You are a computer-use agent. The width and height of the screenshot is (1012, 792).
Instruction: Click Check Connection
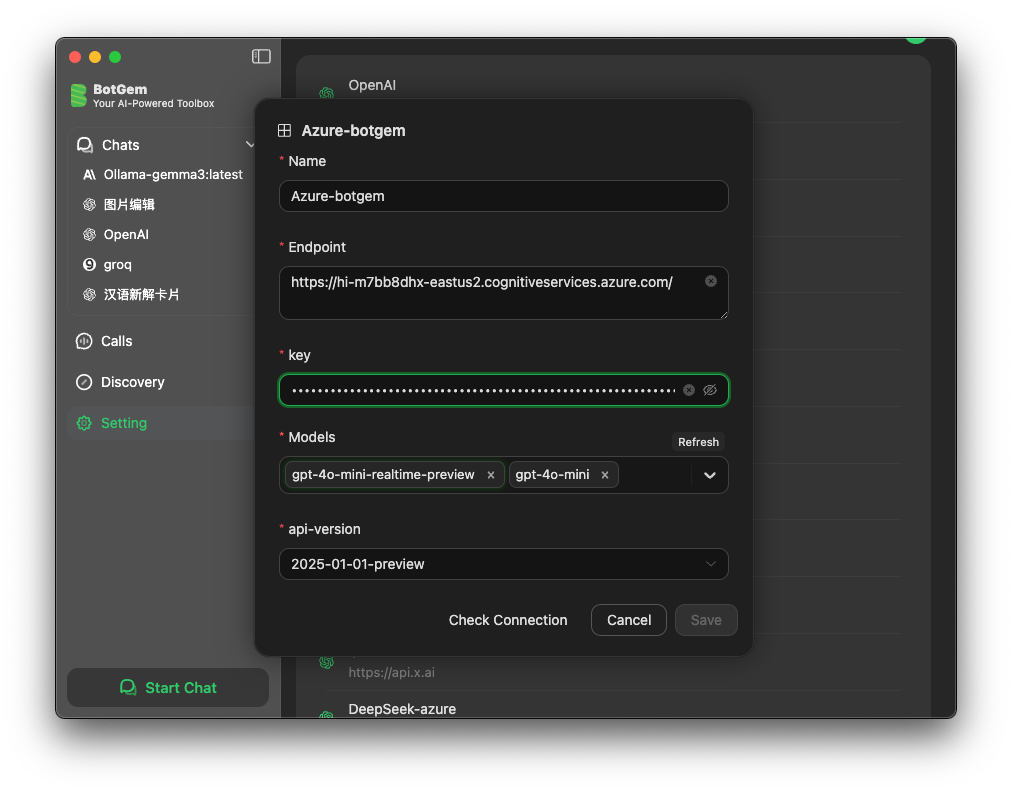click(x=508, y=620)
